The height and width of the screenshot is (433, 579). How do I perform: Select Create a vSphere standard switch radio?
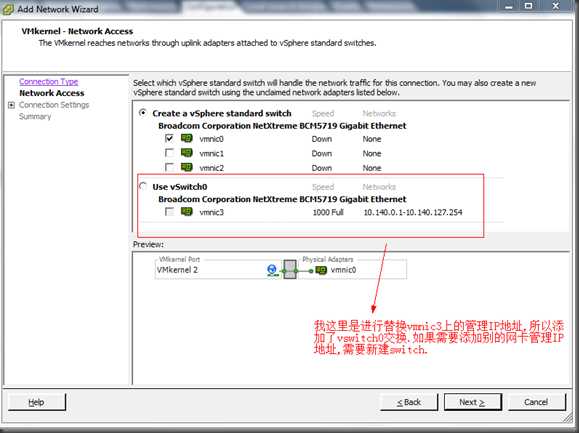pyautogui.click(x=143, y=113)
